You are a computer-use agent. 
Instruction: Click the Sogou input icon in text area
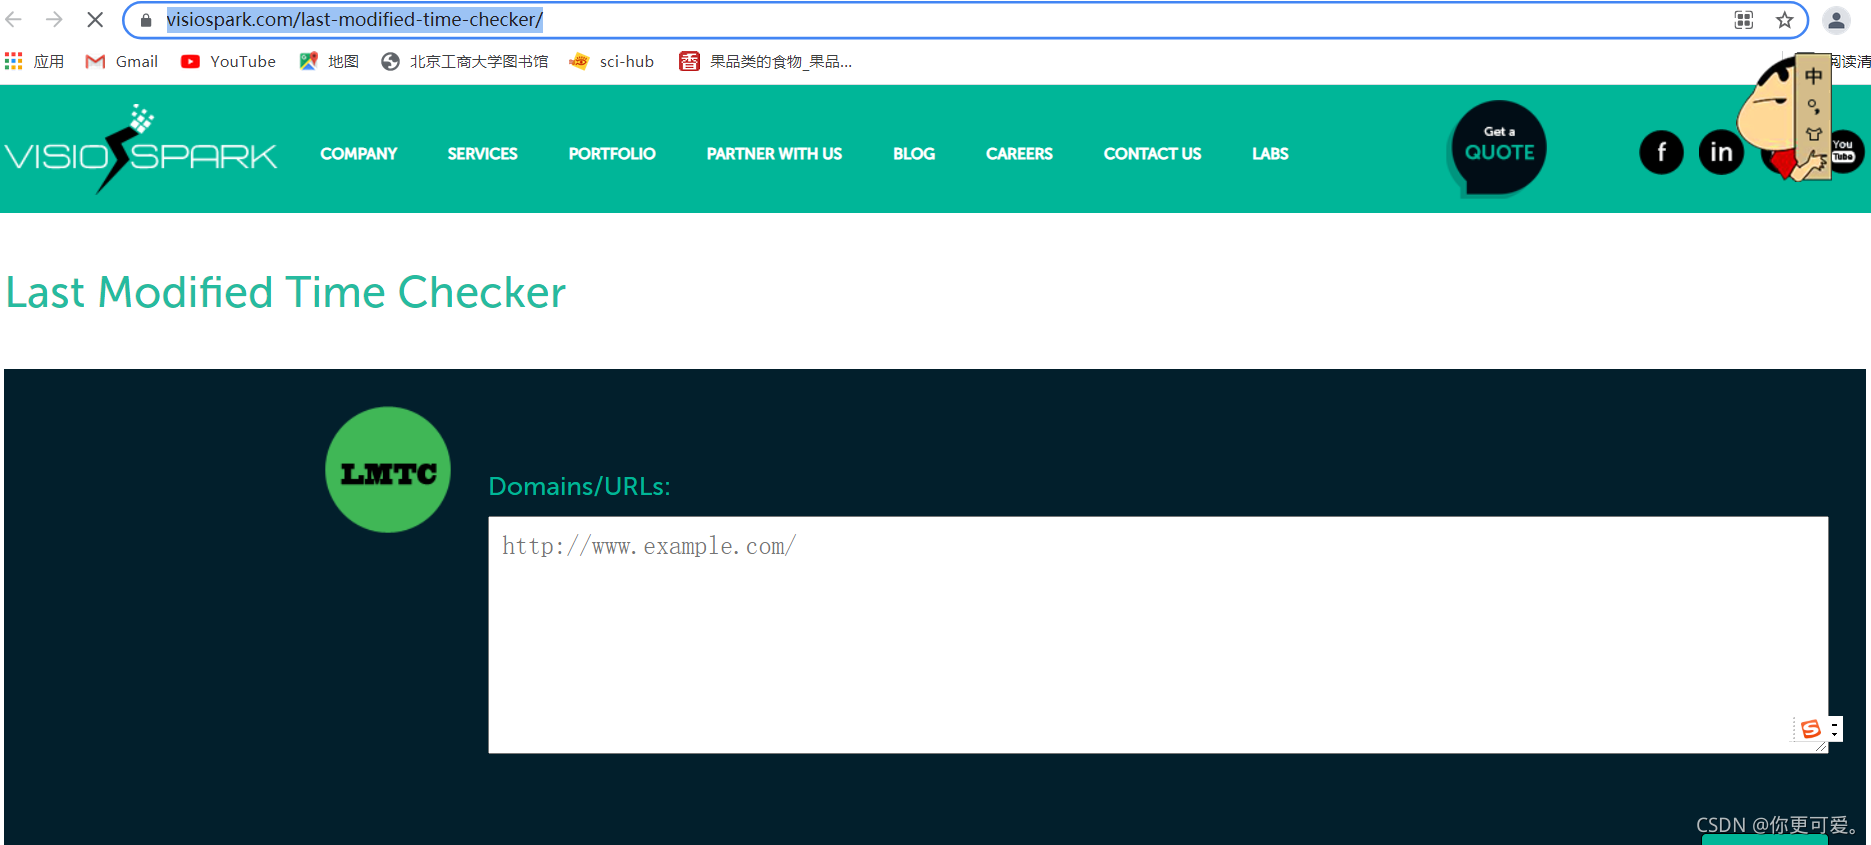pos(1810,729)
